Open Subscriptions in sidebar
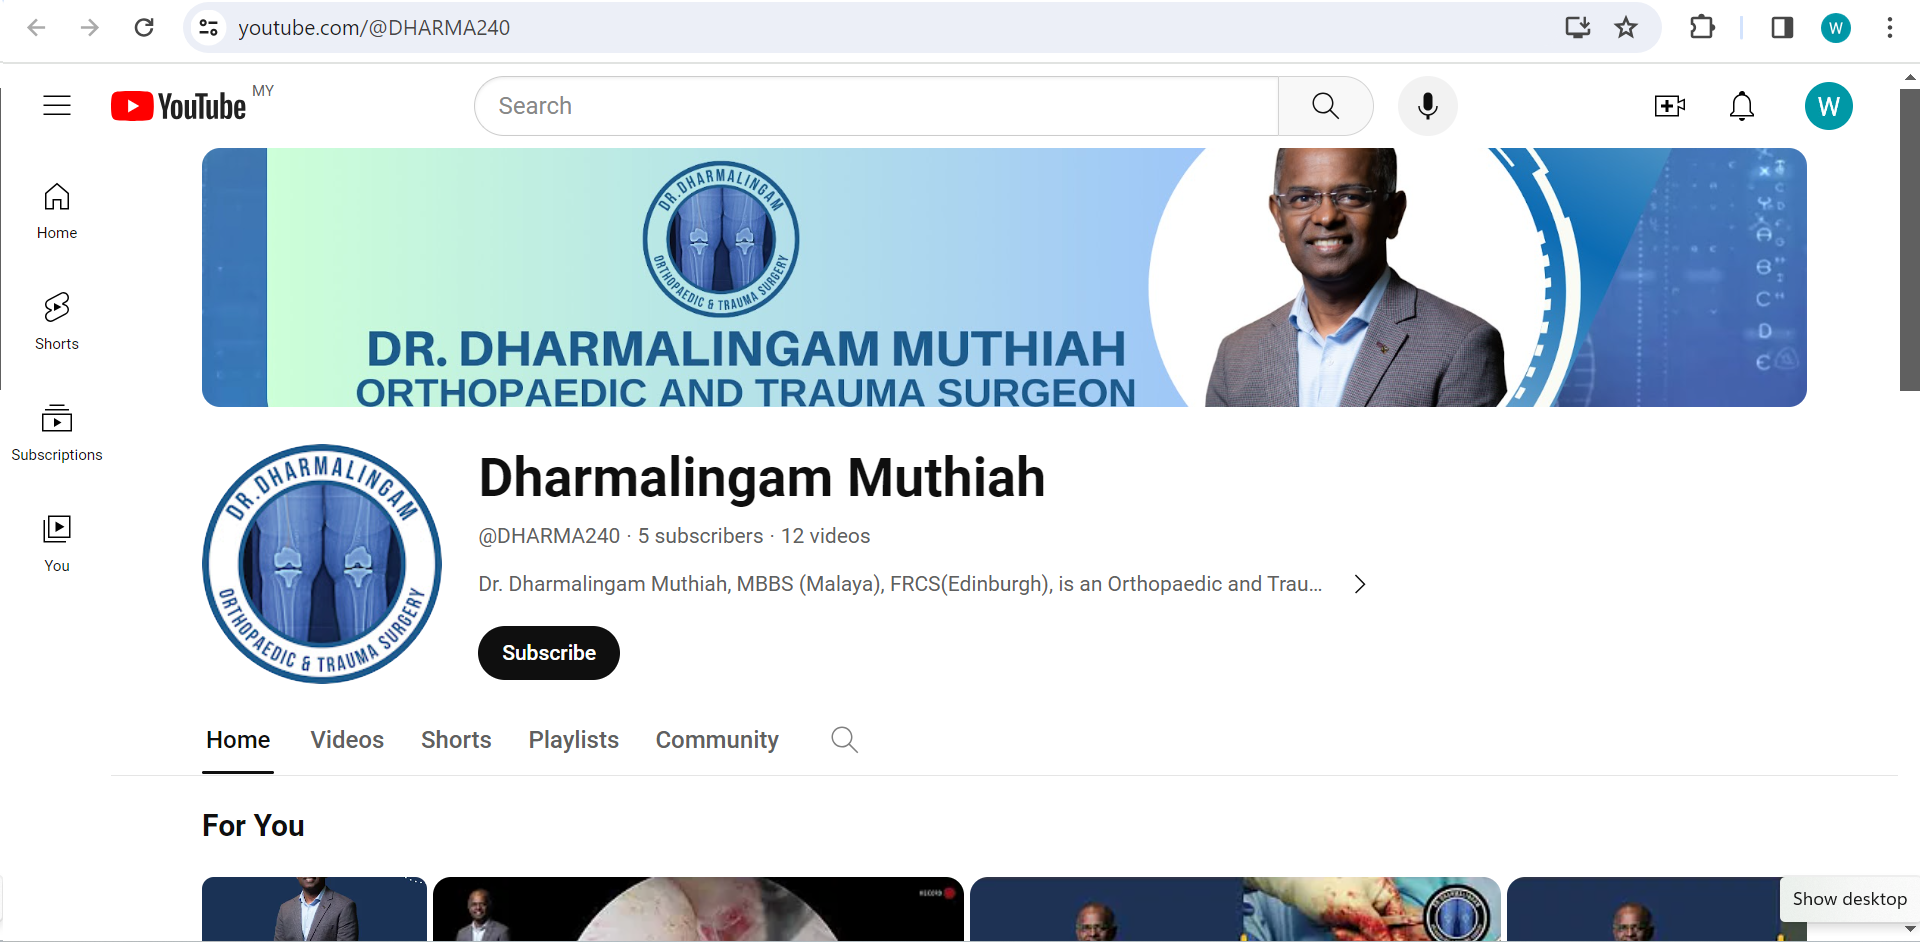Image resolution: width=1920 pixels, height=942 pixels. pos(57,433)
